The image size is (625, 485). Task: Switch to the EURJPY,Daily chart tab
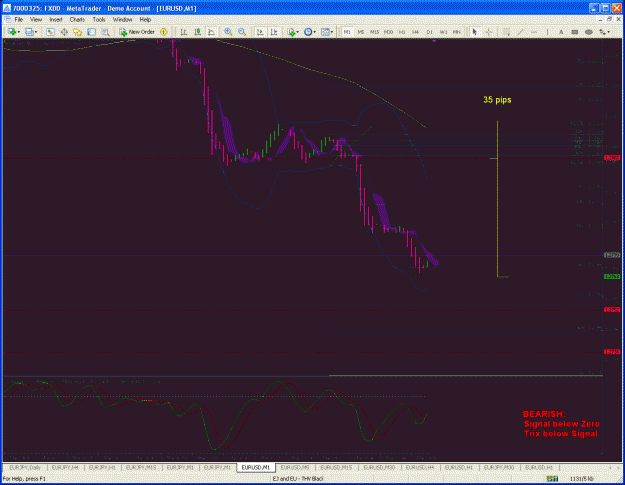coord(25,467)
